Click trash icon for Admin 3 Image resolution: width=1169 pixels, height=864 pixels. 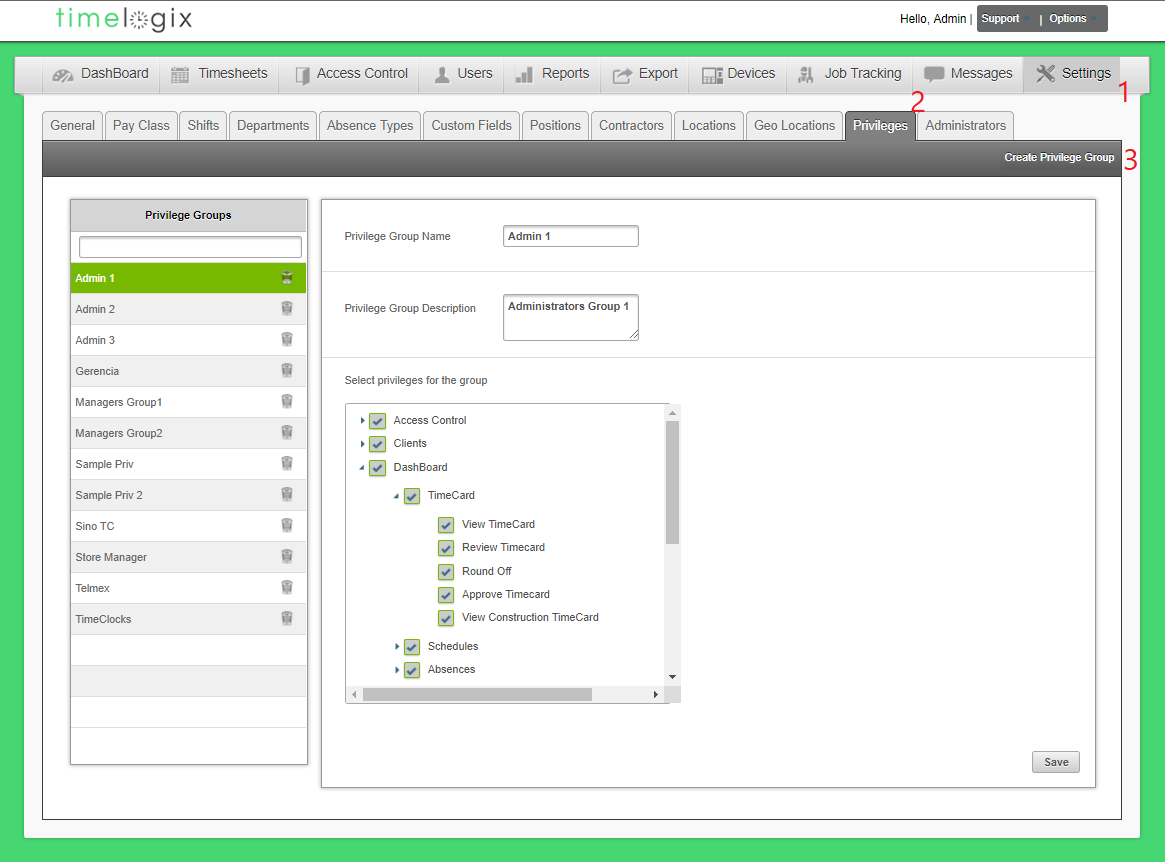point(287,340)
